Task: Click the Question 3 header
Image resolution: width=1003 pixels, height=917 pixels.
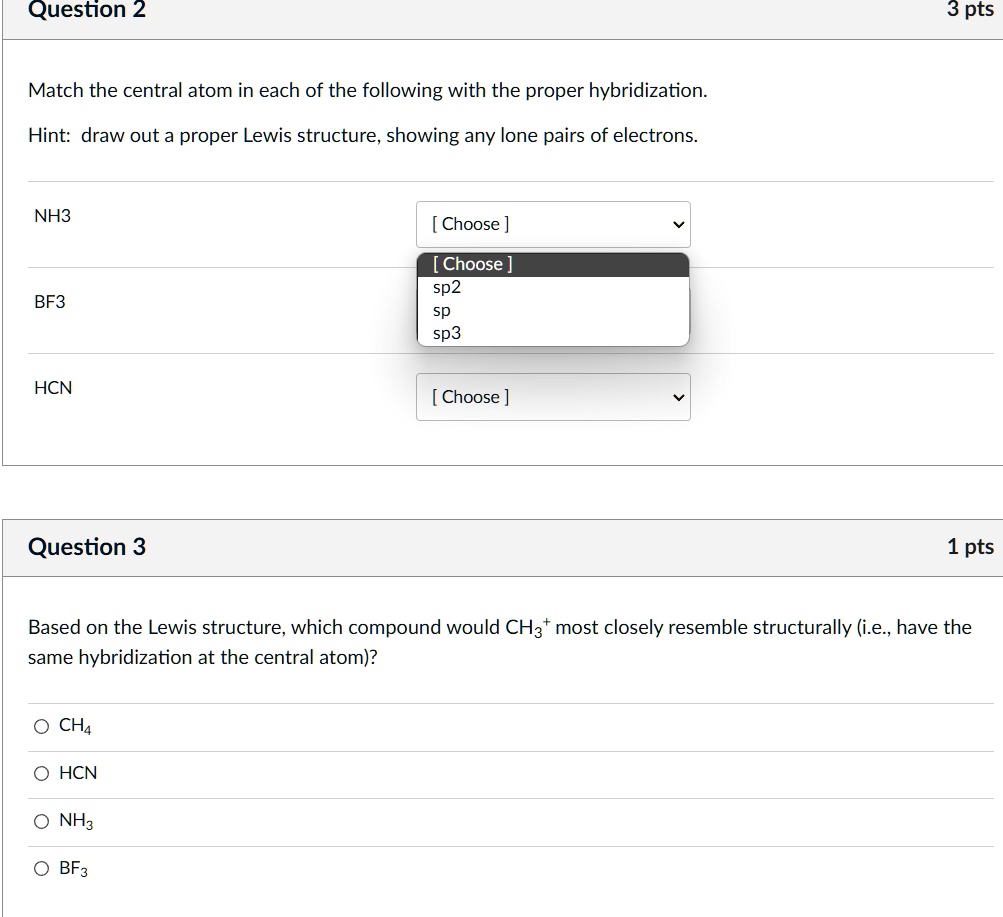Action: [x=86, y=547]
